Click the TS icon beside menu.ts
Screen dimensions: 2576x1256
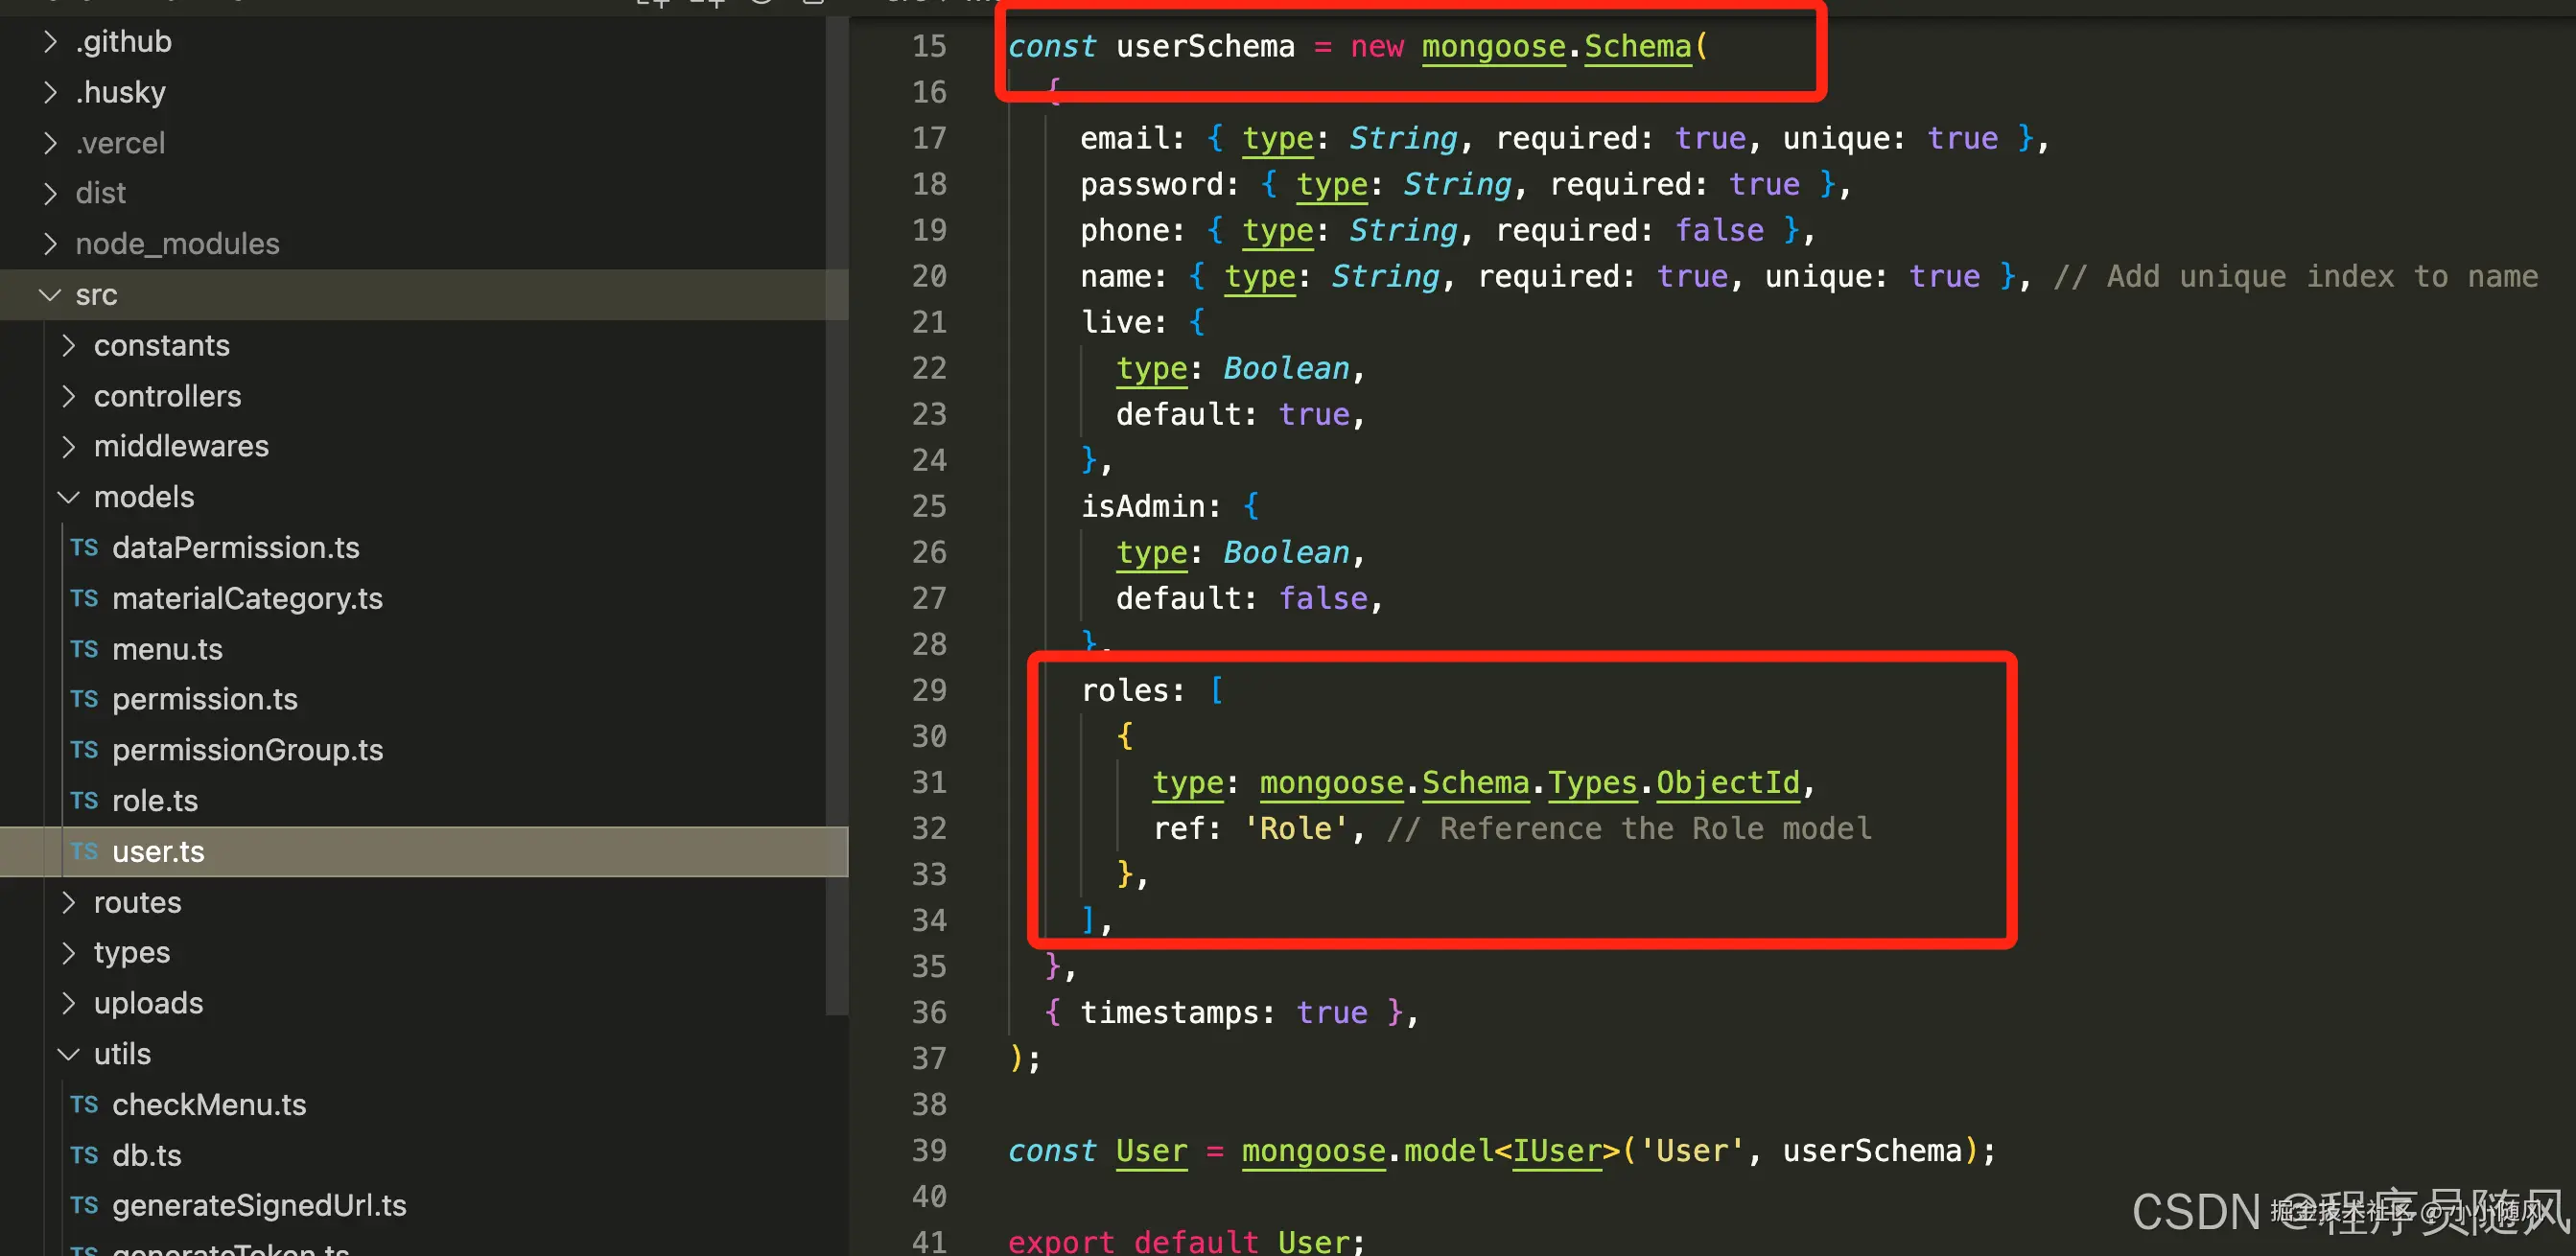tap(84, 649)
